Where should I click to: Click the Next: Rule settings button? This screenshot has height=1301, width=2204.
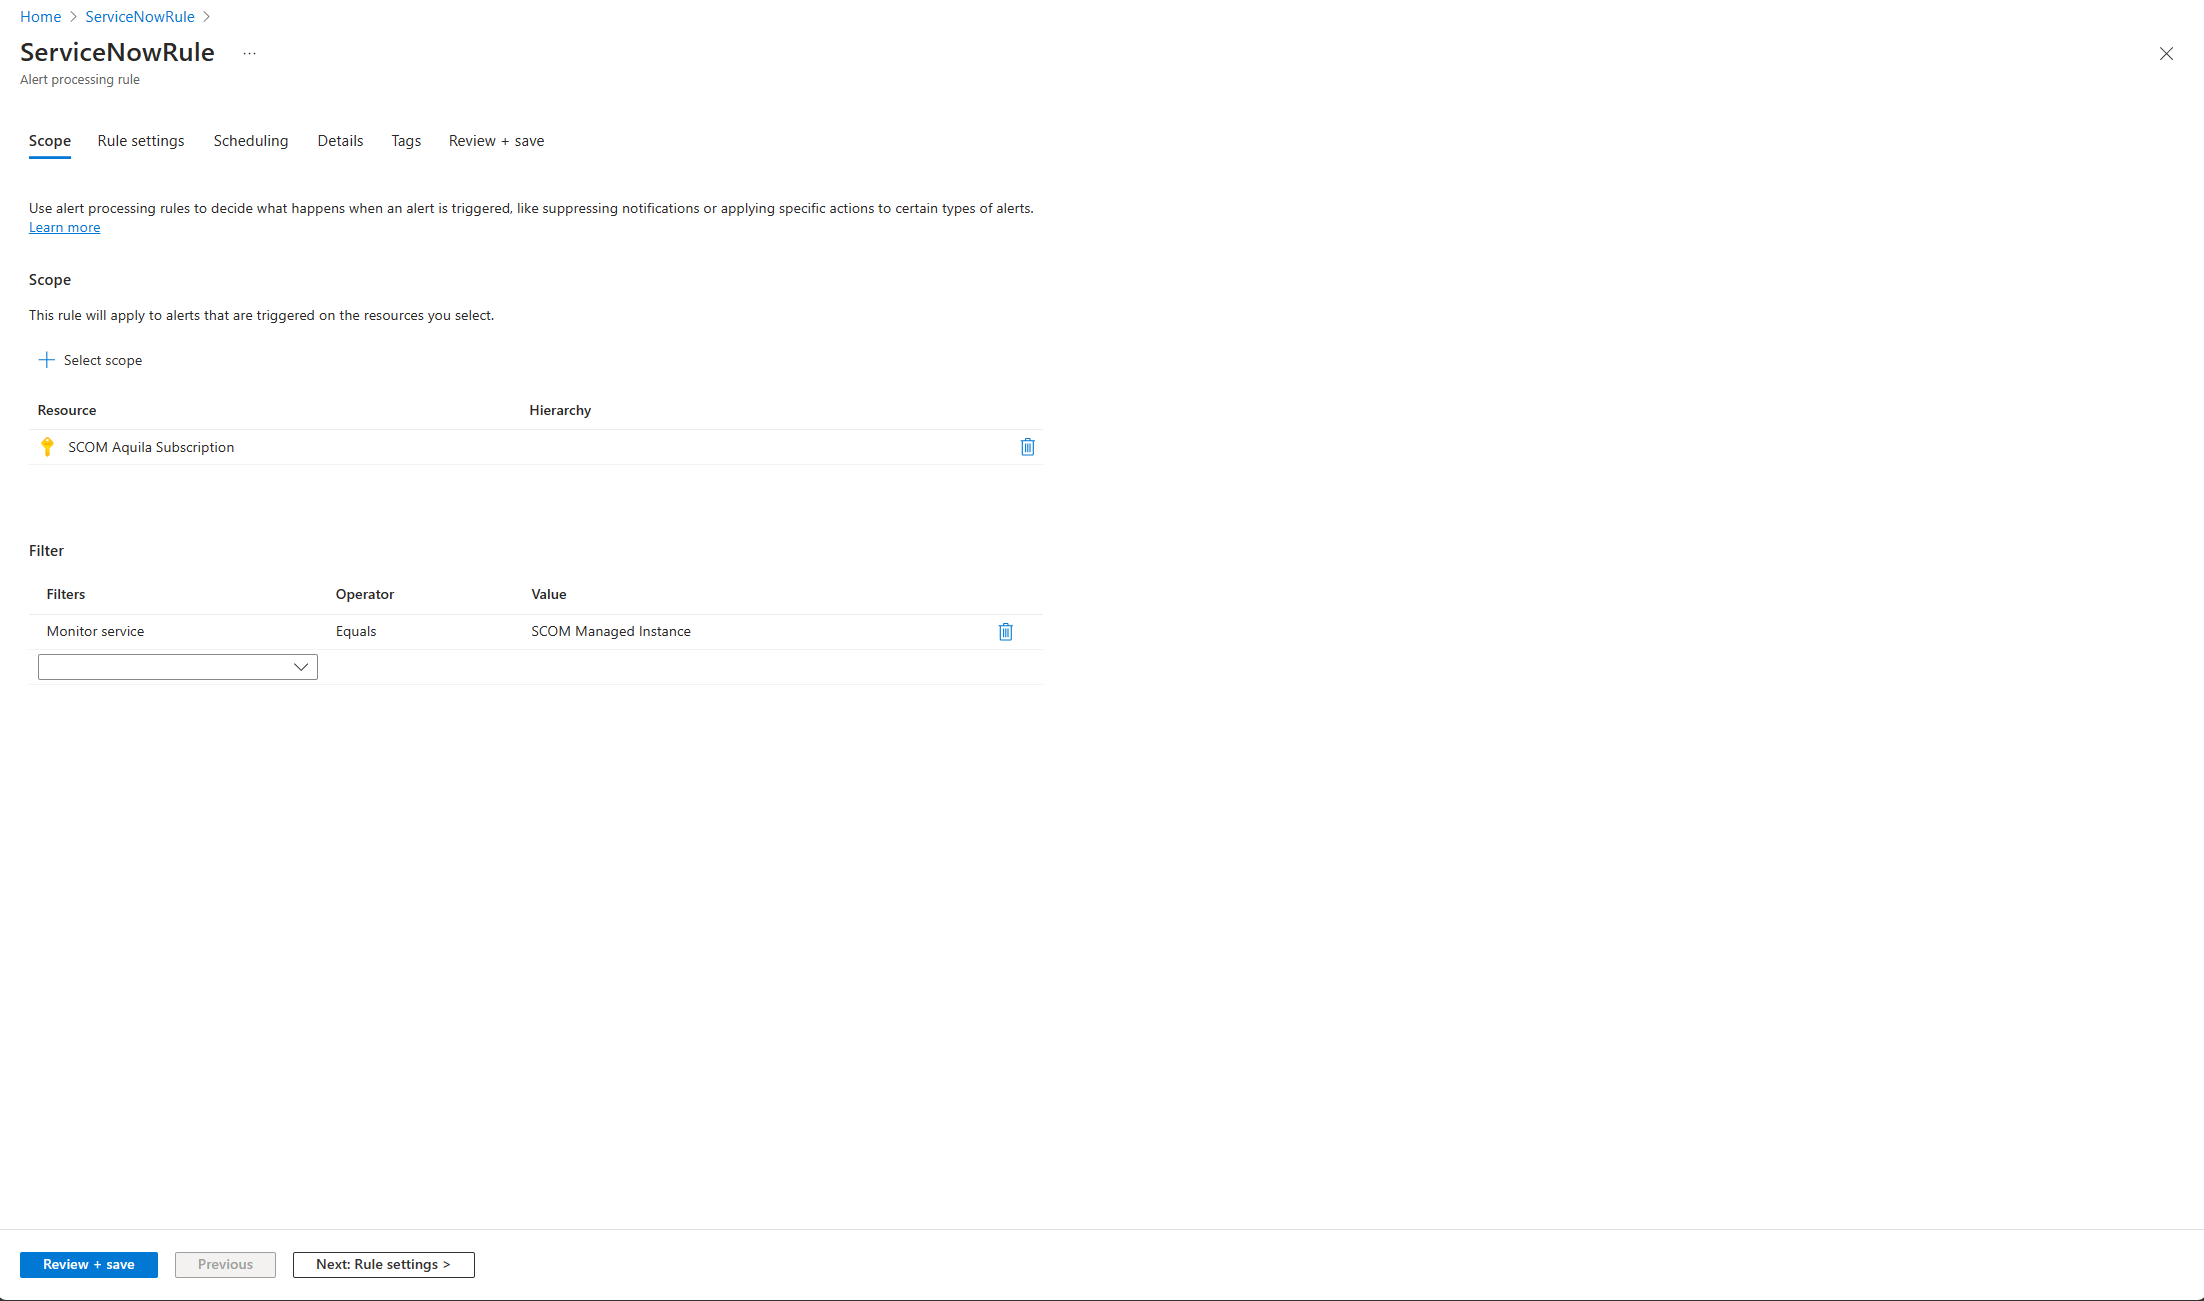(x=383, y=1264)
